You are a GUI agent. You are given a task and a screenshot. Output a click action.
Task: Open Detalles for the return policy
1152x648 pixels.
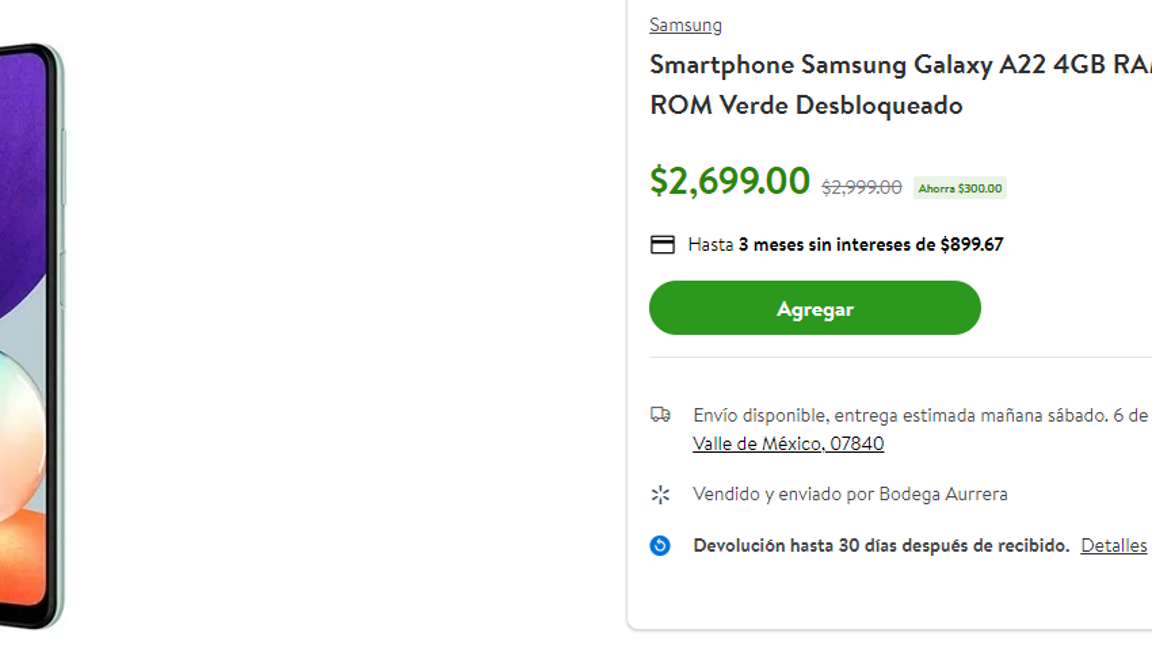(1113, 545)
